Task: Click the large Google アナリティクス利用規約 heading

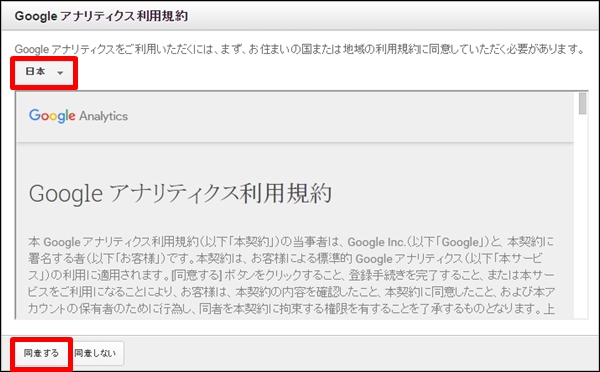Action: (x=180, y=193)
